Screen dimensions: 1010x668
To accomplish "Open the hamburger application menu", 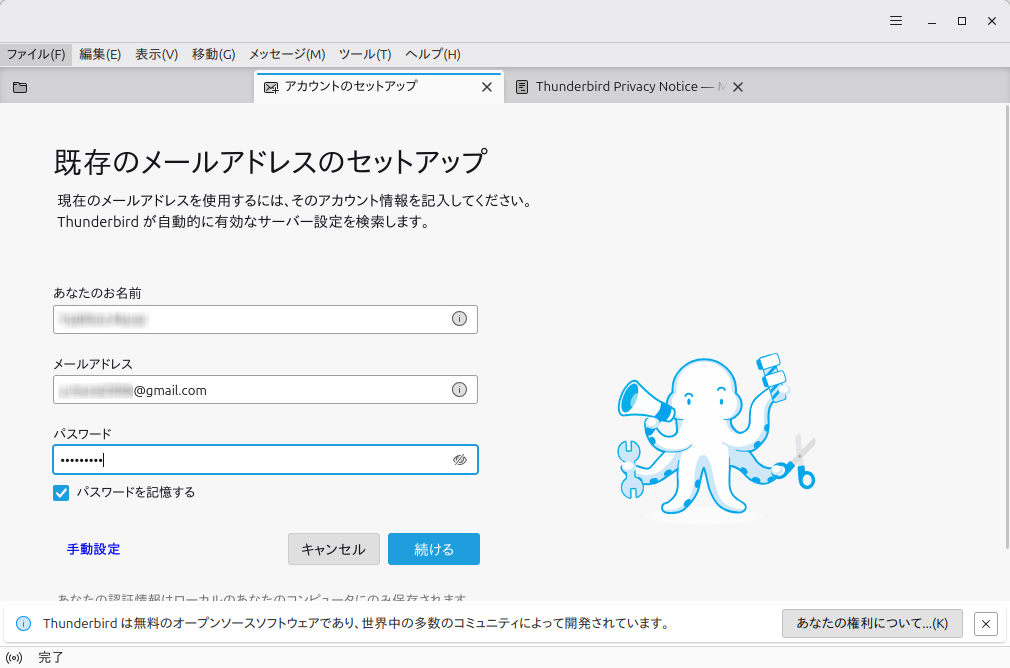I will [897, 21].
